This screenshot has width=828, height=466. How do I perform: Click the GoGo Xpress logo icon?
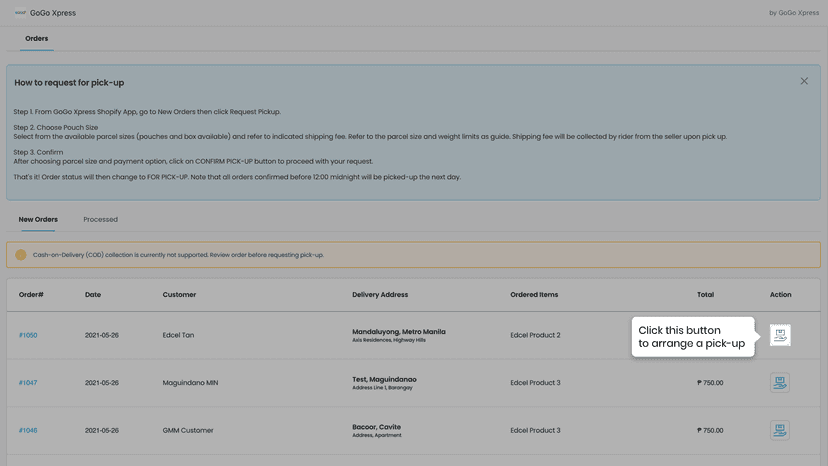[20, 13]
